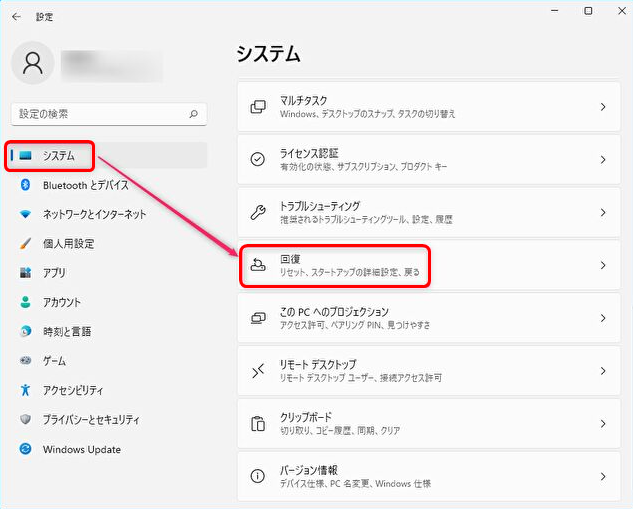
Task: Click the Bluetooth icon in the sidebar
Action: (x=25, y=185)
